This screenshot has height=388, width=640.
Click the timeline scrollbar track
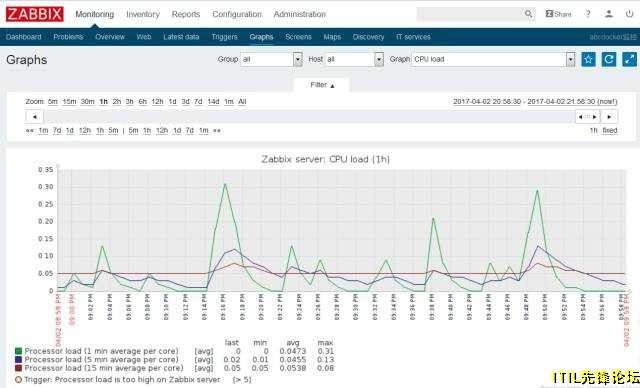click(x=309, y=117)
